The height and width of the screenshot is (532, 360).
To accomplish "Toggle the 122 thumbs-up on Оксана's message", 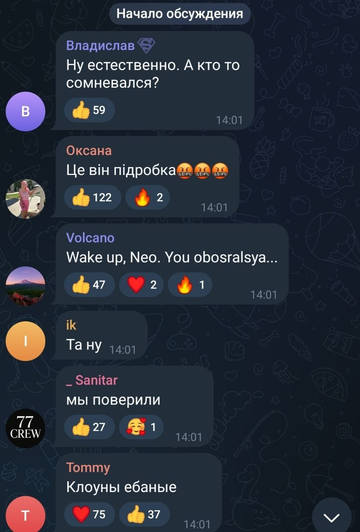I will [x=93, y=197].
